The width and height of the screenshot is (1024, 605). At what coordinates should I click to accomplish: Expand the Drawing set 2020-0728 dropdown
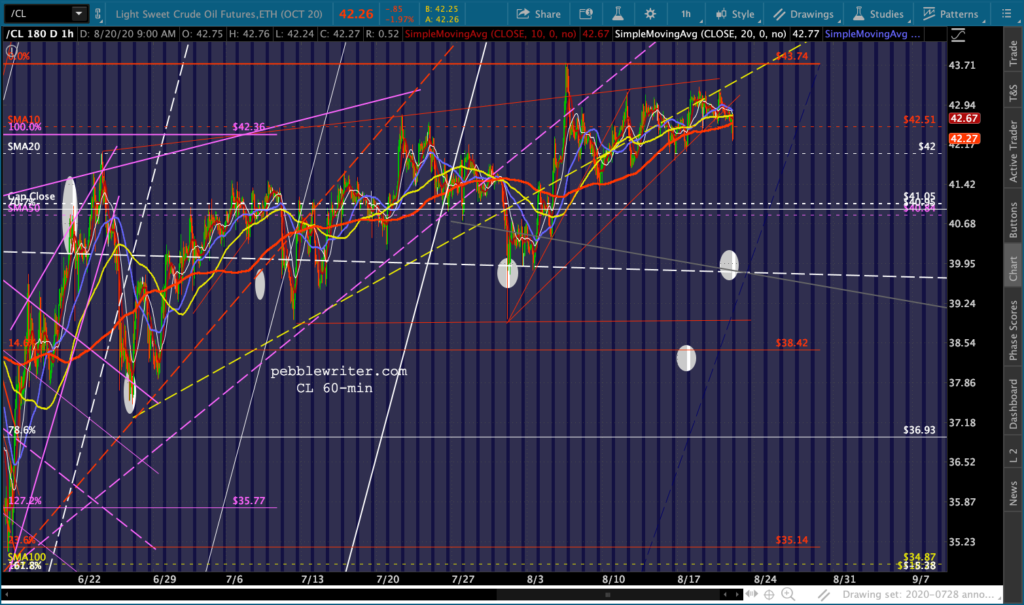[x=920, y=595]
